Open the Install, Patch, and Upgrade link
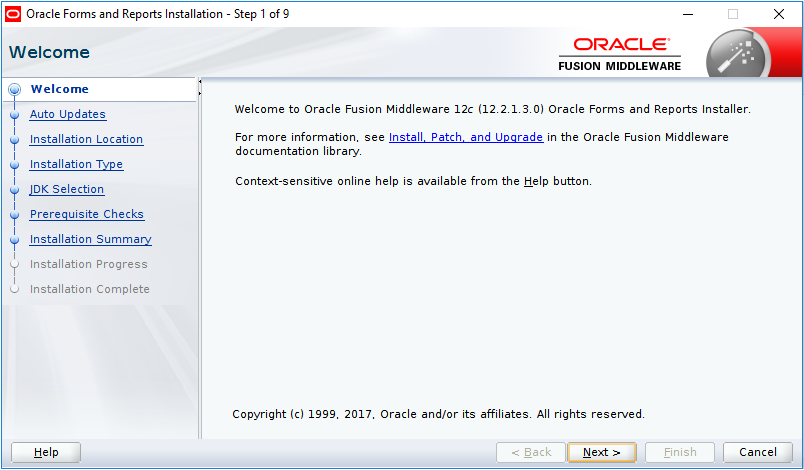804x470 pixels. tap(465, 137)
